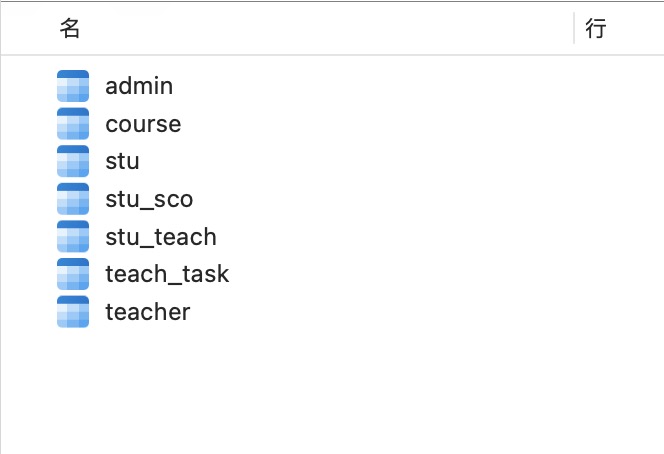
Task: Sort by the 名 column header
Action: click(x=70, y=28)
